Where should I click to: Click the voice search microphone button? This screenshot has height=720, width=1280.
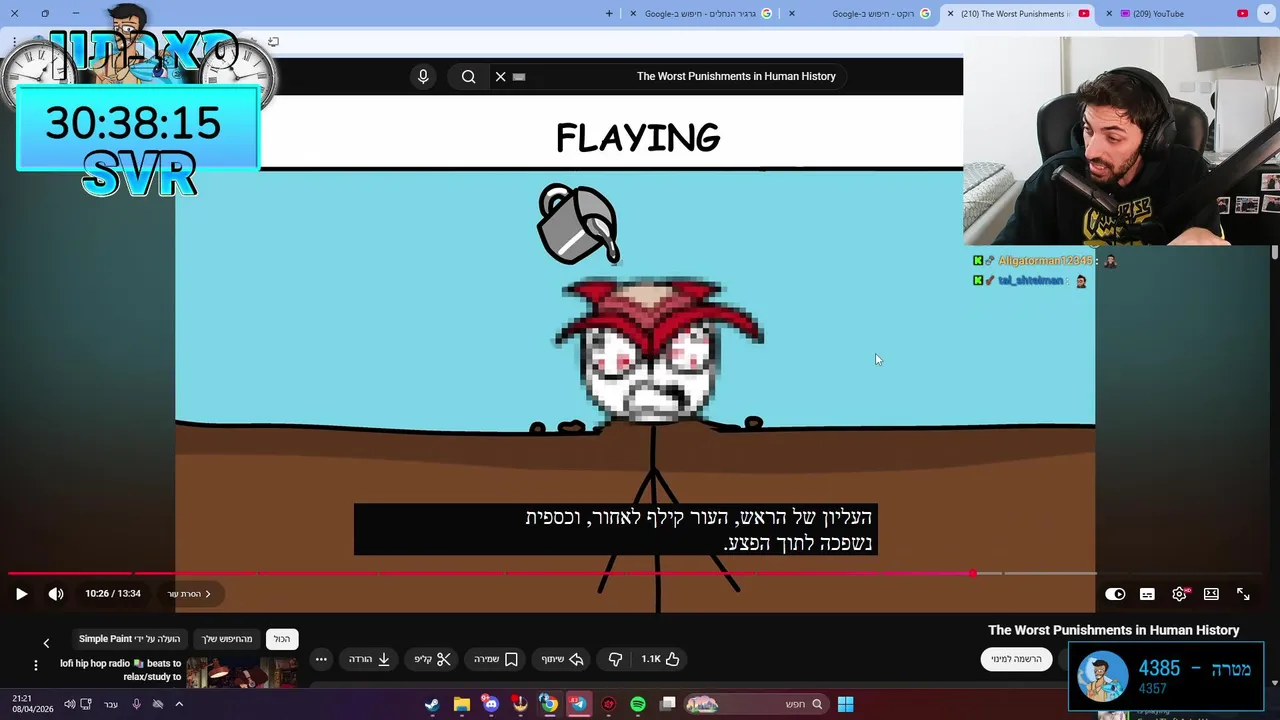coord(423,76)
